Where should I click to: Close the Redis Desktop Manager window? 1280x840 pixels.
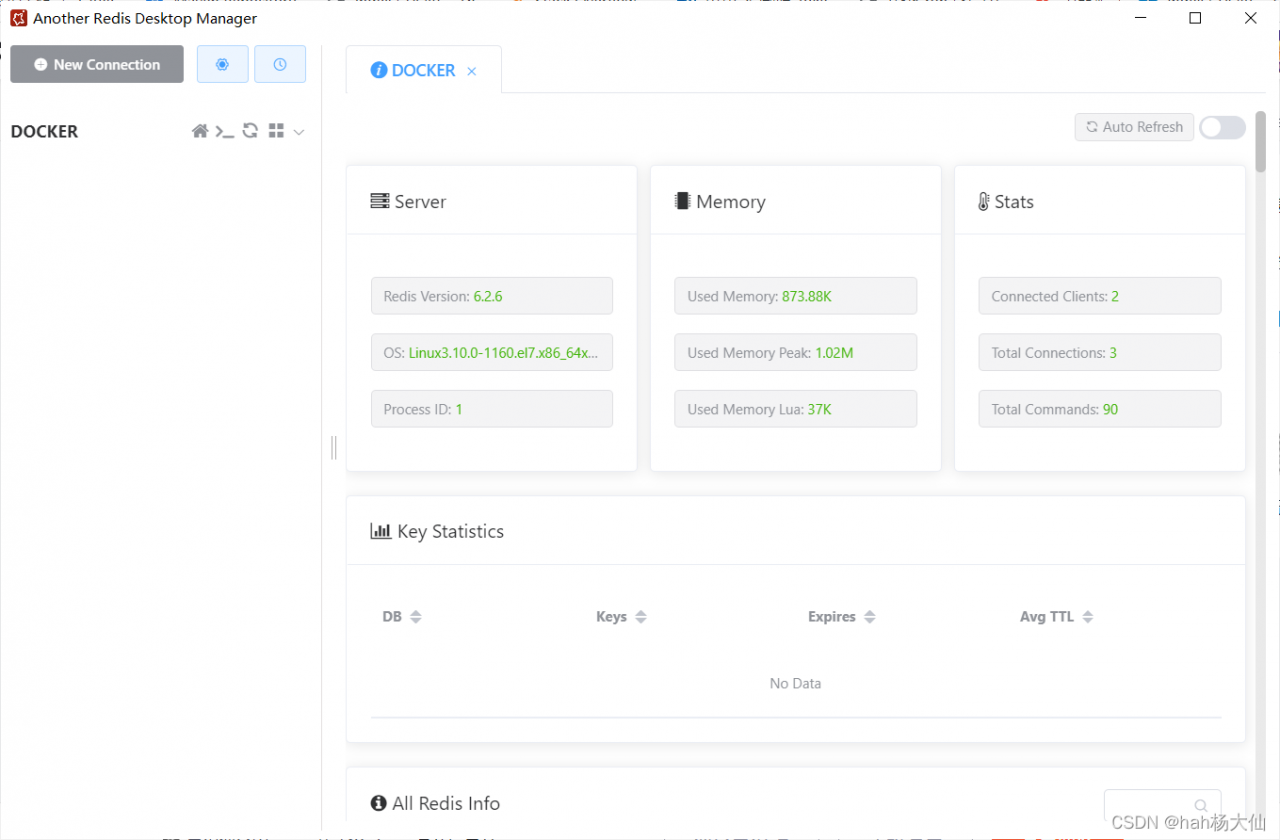tap(1251, 18)
